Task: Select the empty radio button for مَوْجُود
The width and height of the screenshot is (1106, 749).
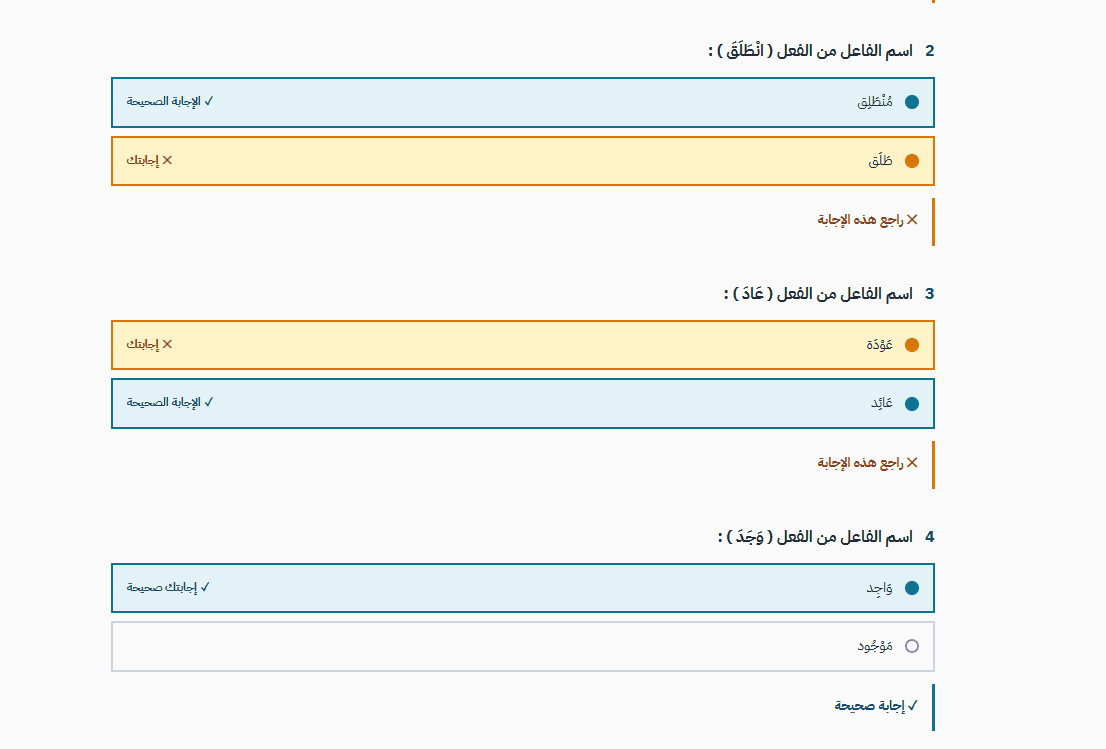Action: (912, 646)
